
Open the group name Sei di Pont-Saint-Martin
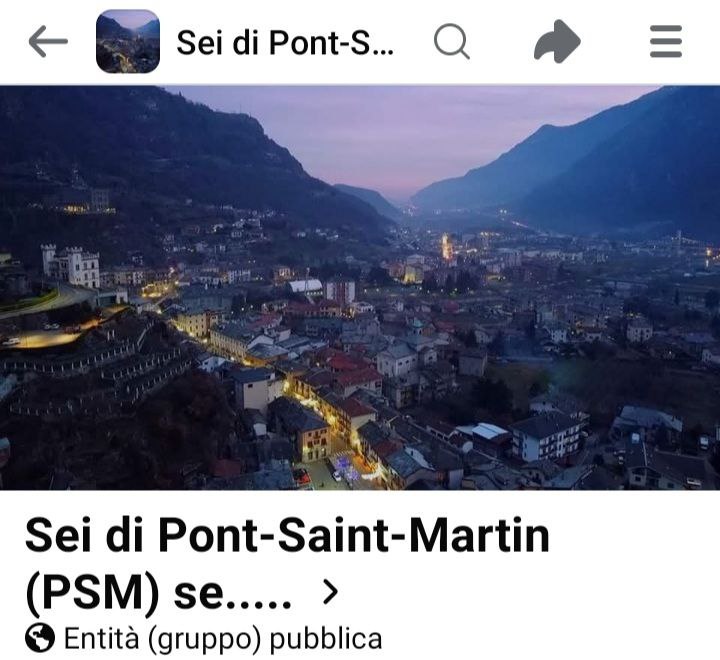pyautogui.click(x=287, y=536)
